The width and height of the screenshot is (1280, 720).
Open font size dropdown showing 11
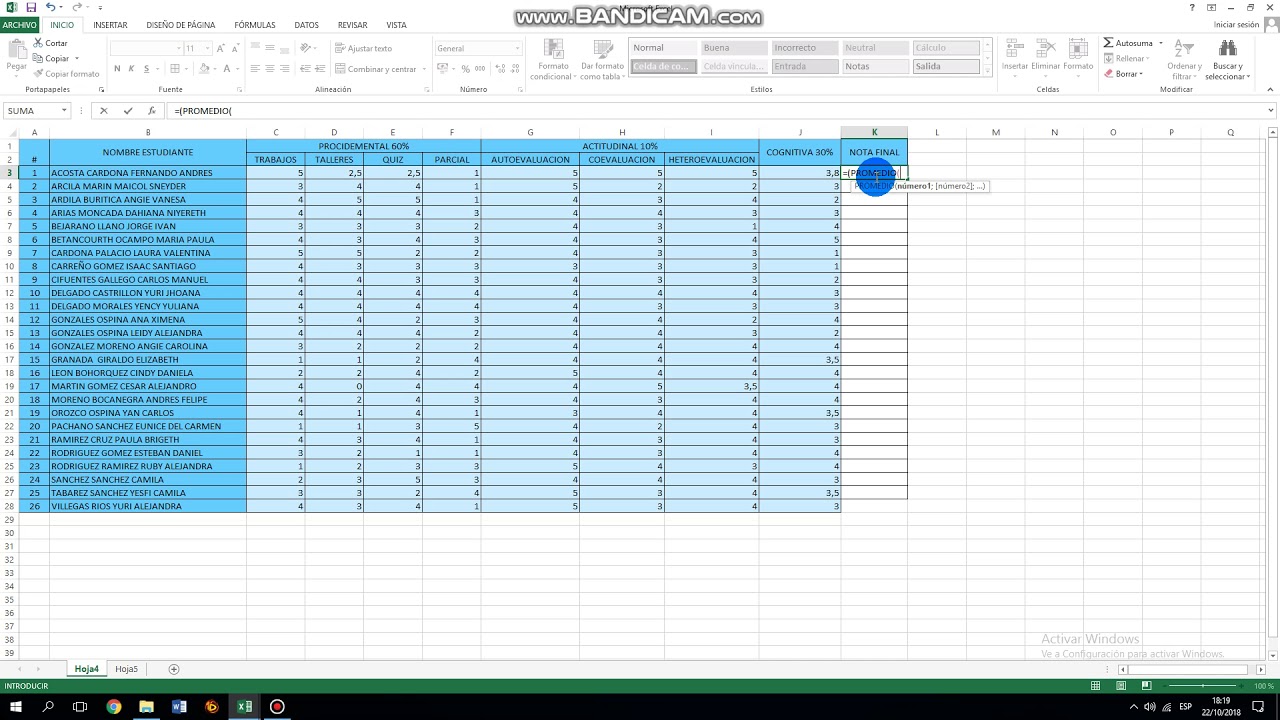point(207,48)
